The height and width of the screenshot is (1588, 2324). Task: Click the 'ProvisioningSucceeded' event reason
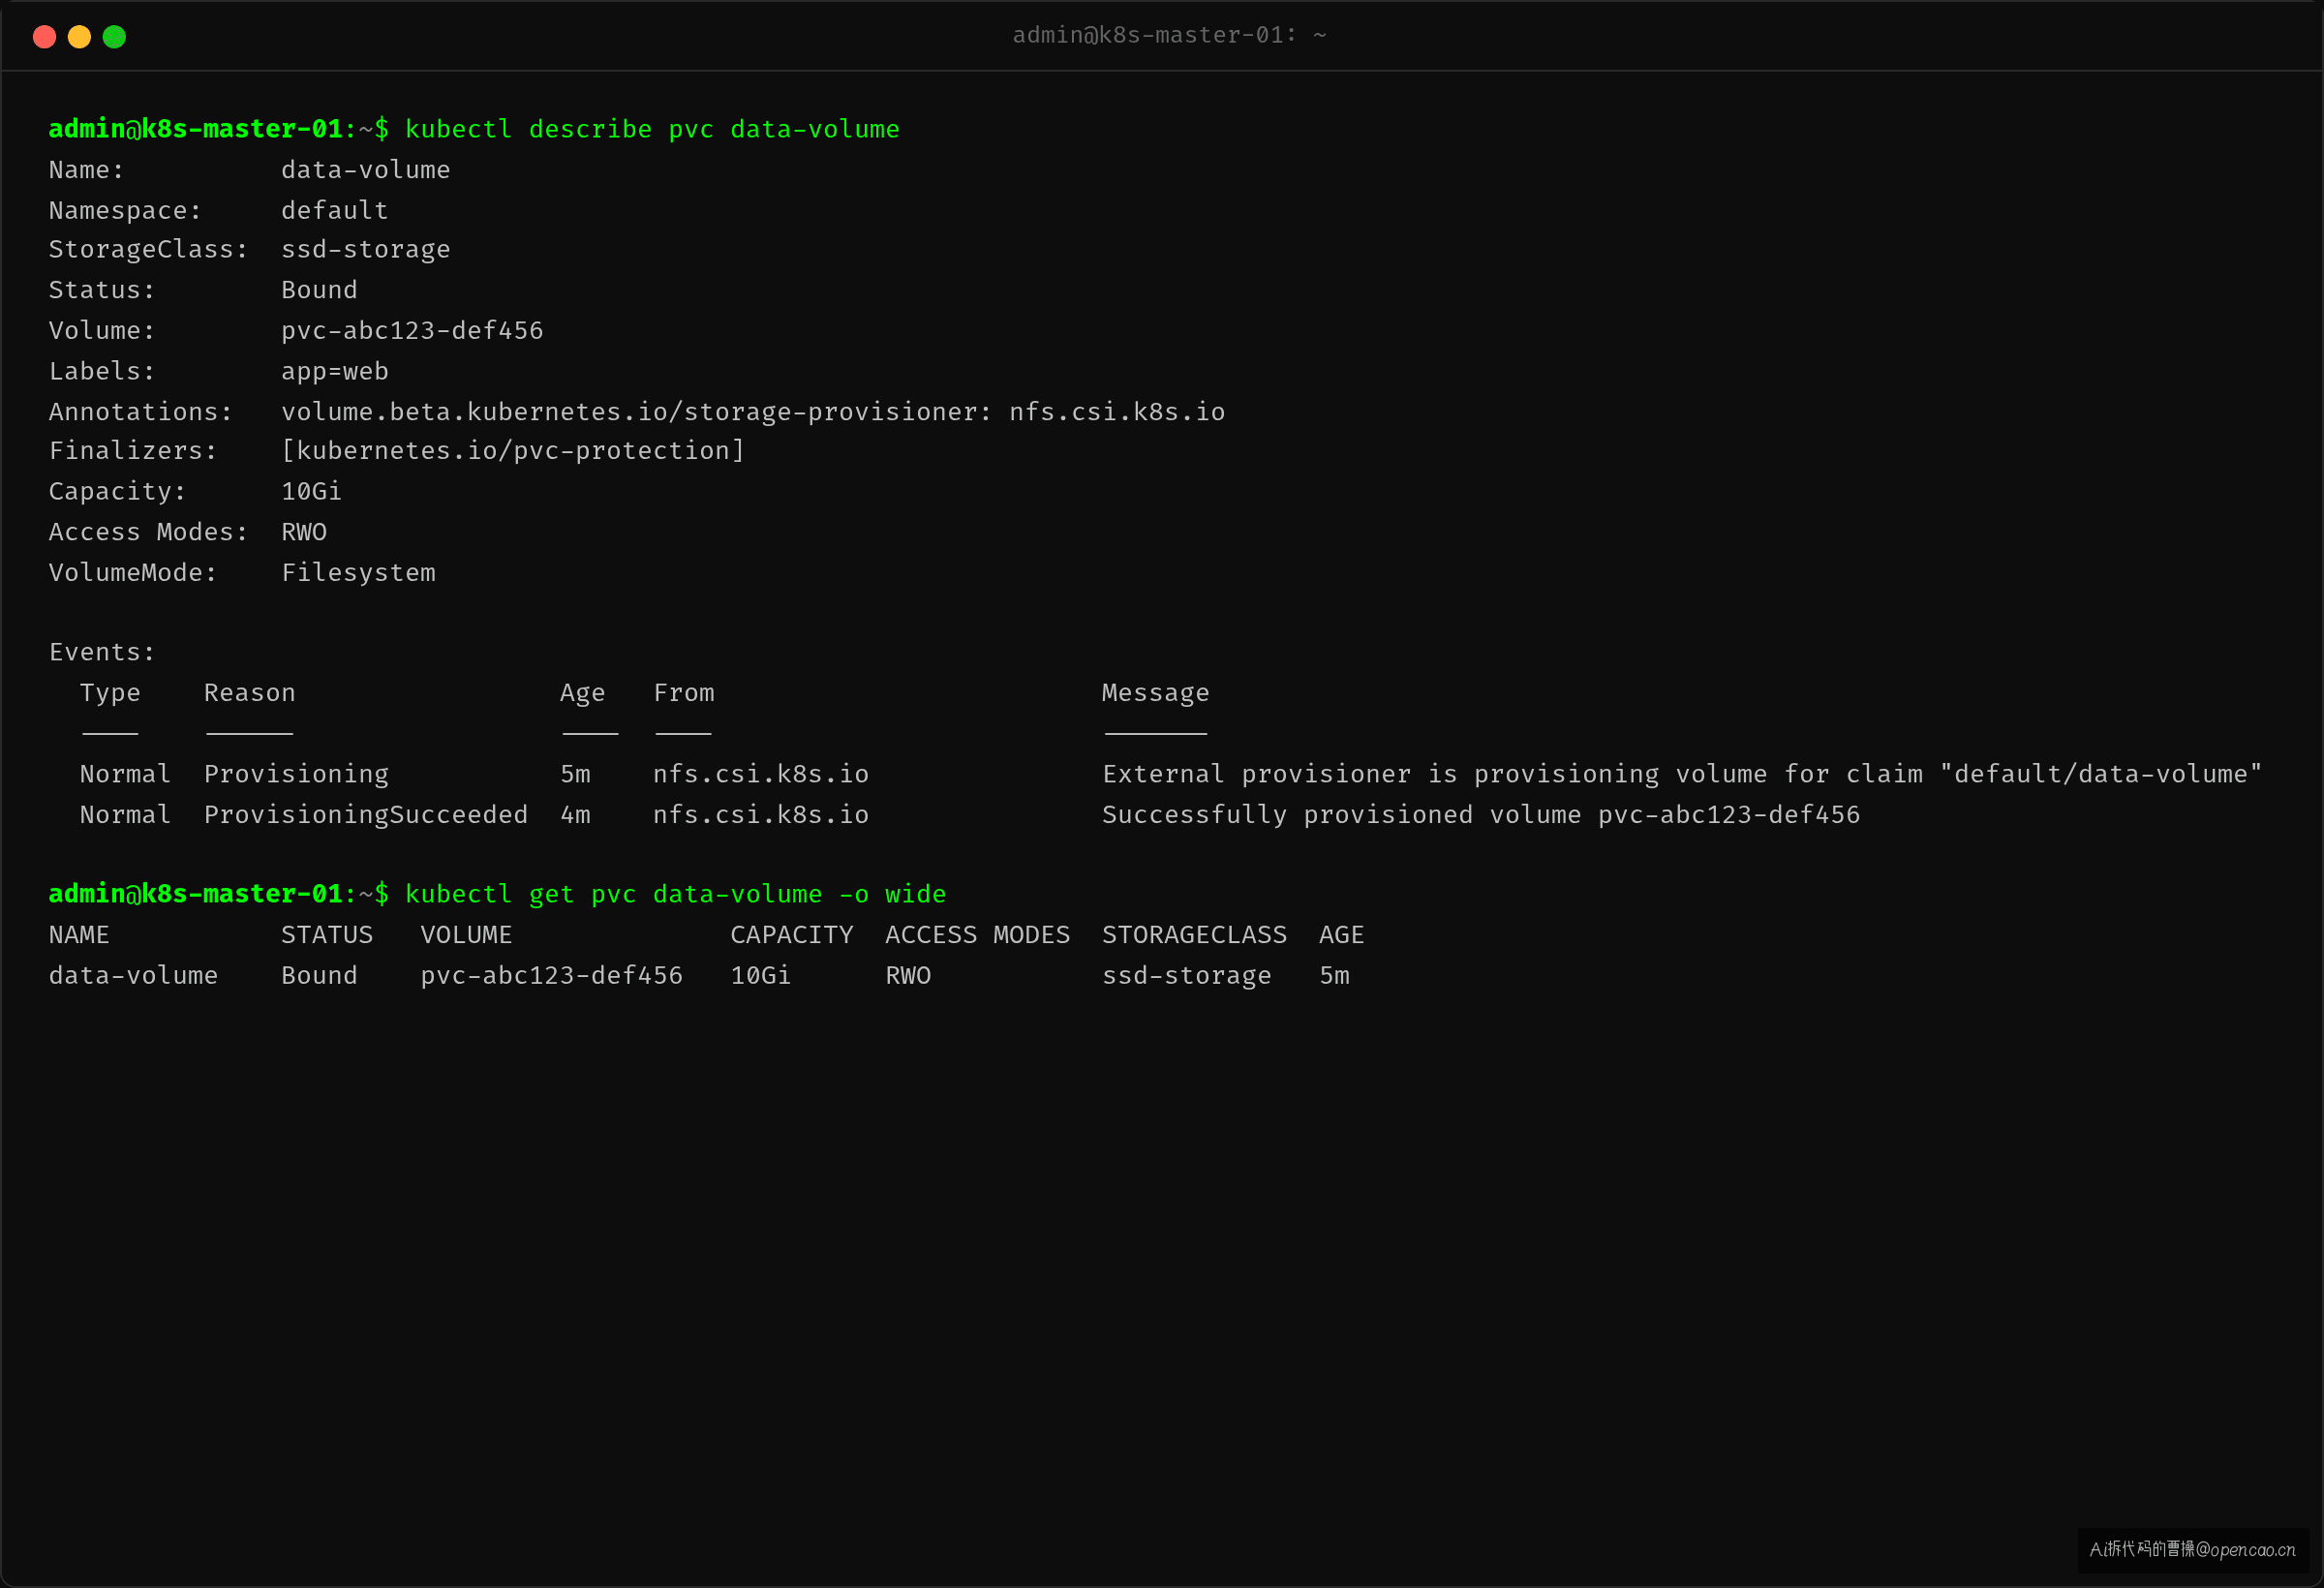click(365, 815)
